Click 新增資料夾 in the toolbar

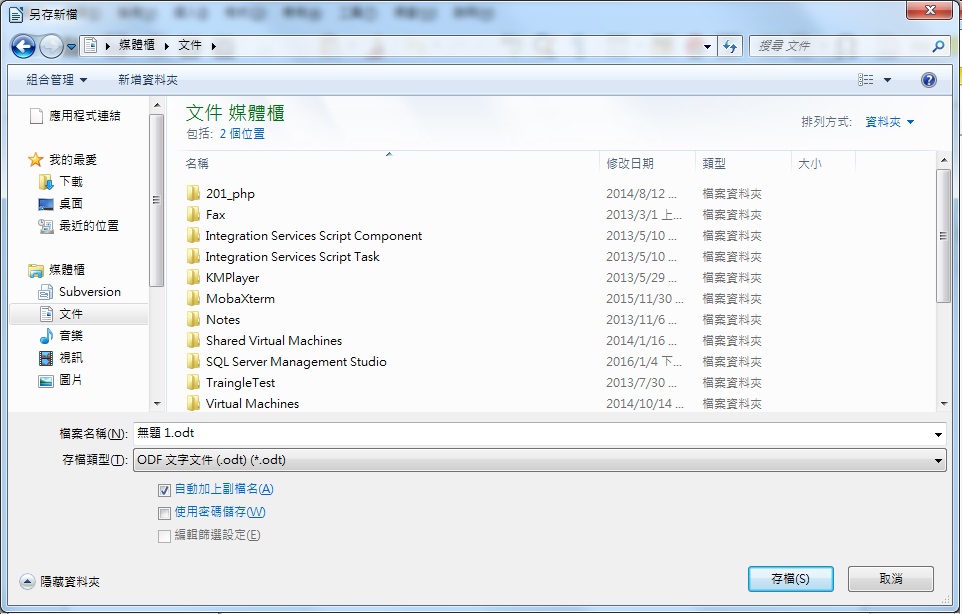147,80
